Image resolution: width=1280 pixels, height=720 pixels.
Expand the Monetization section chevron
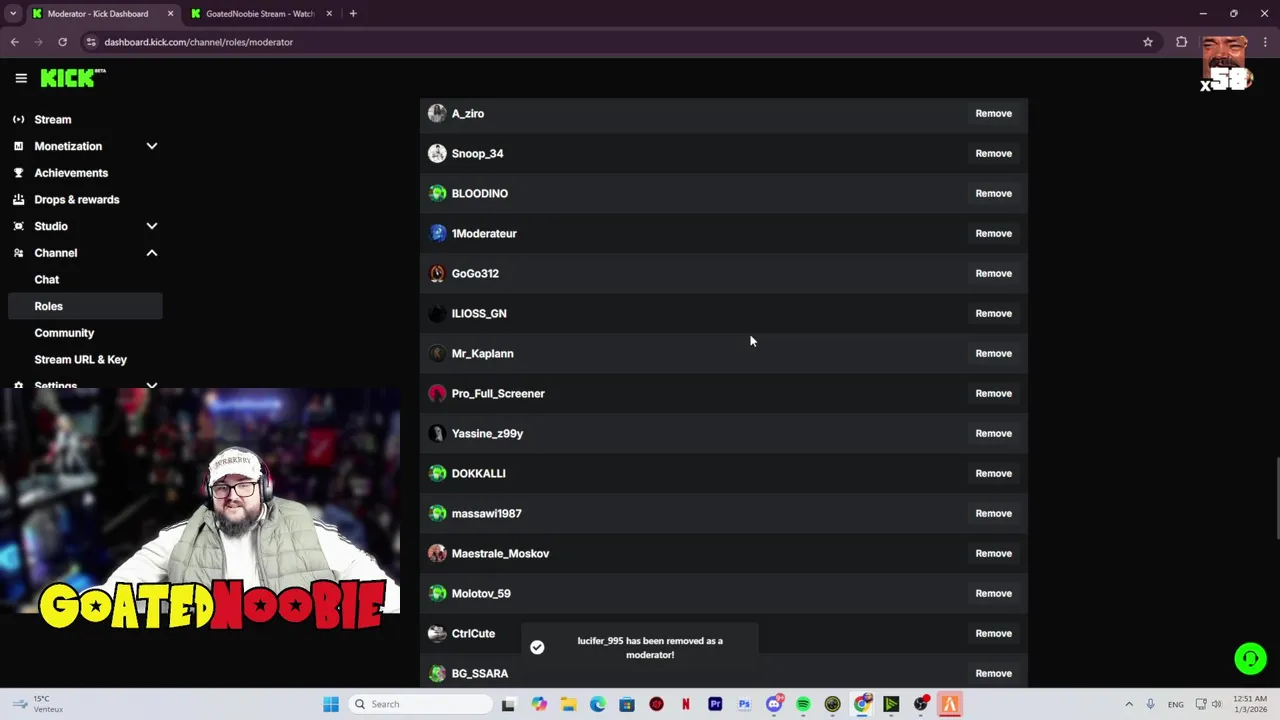pos(152,146)
